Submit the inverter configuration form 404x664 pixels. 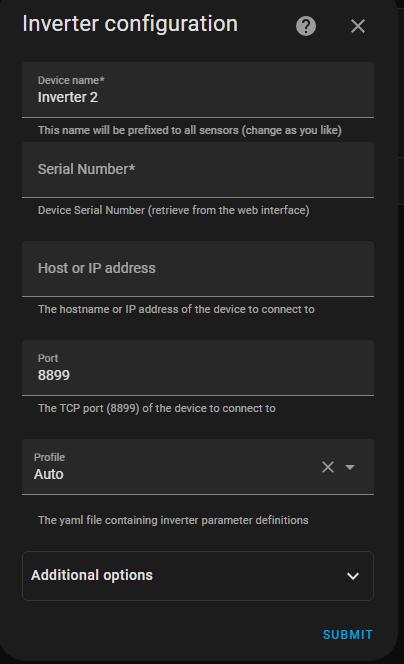[x=348, y=634]
